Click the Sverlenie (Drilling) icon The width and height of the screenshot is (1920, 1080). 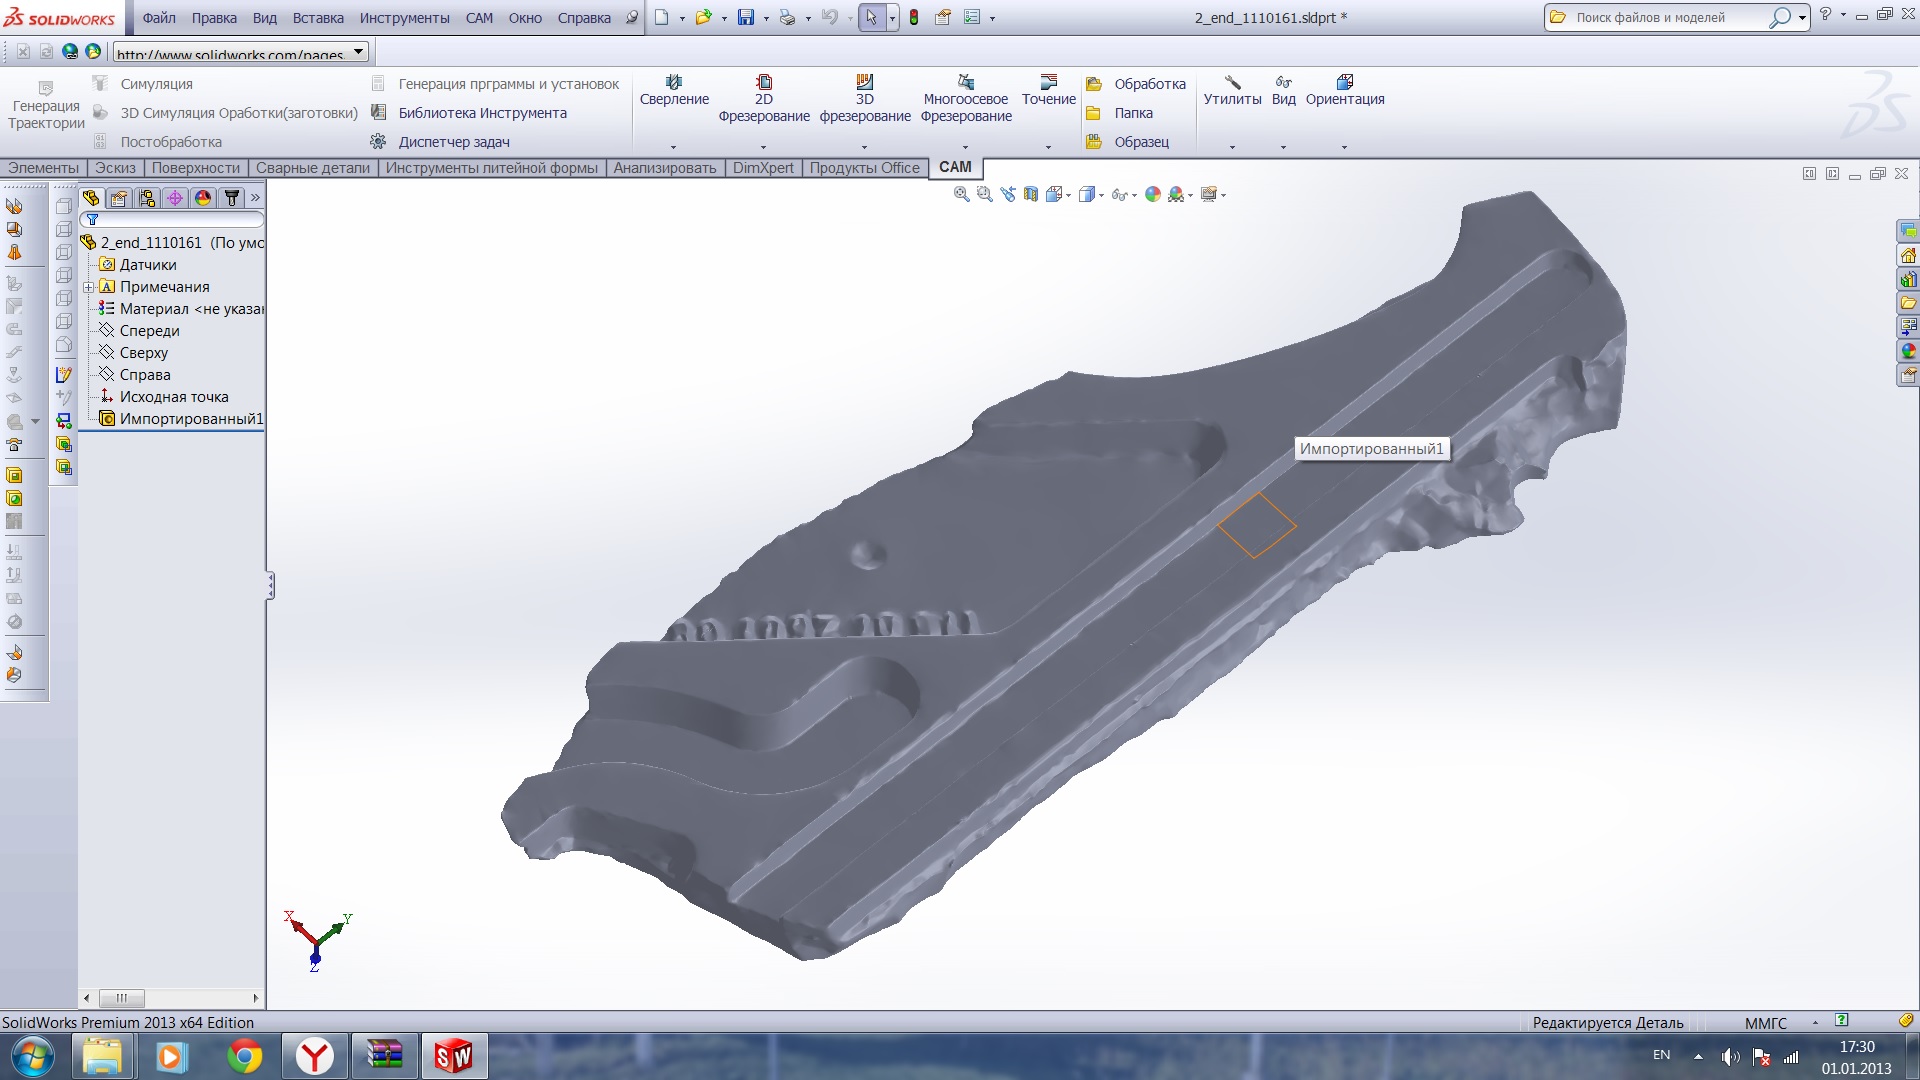coord(674,82)
